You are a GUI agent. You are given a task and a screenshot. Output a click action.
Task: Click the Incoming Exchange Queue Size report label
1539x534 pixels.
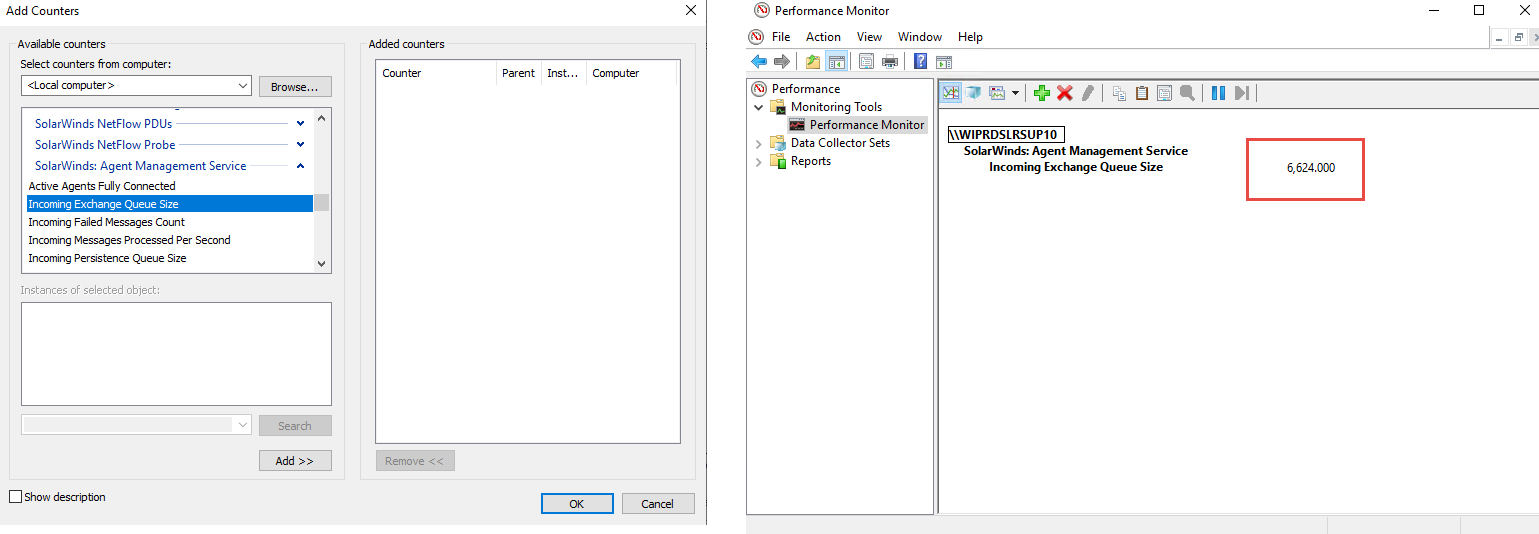point(1076,167)
